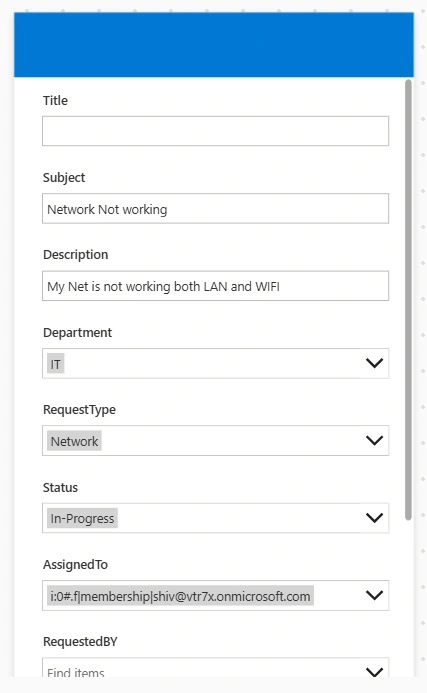Click the Title text input field
427x693 pixels.
tap(215, 131)
